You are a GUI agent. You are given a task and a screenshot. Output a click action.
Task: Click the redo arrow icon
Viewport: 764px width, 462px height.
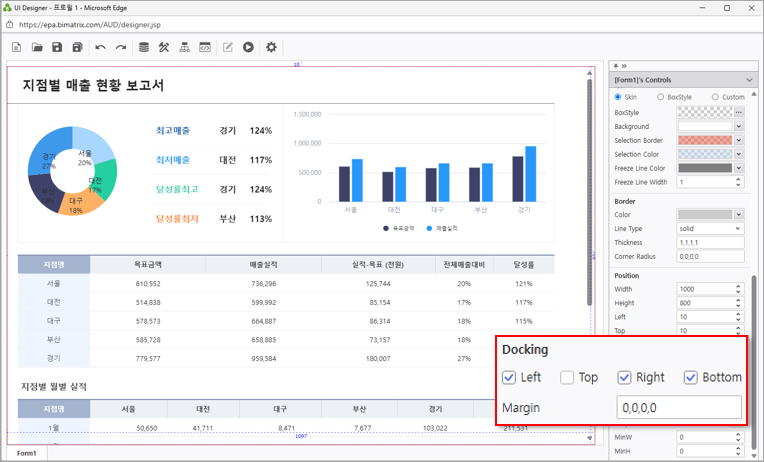[x=121, y=47]
